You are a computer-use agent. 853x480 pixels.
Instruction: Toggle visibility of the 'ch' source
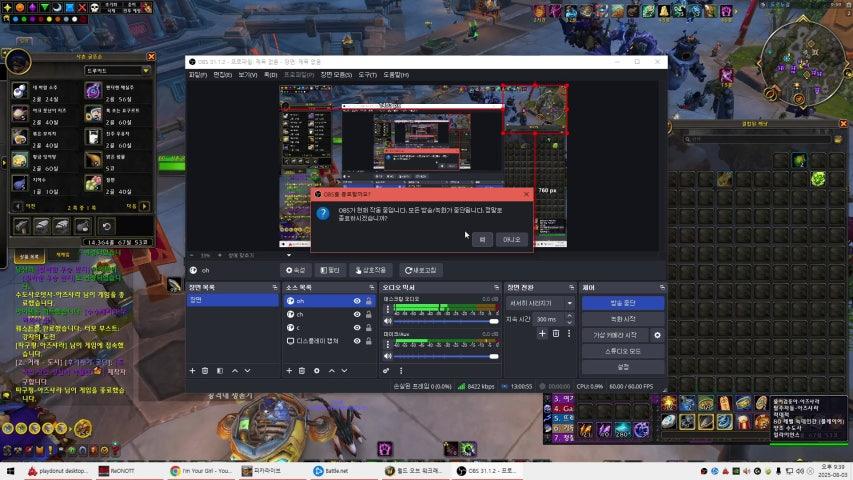pos(357,315)
